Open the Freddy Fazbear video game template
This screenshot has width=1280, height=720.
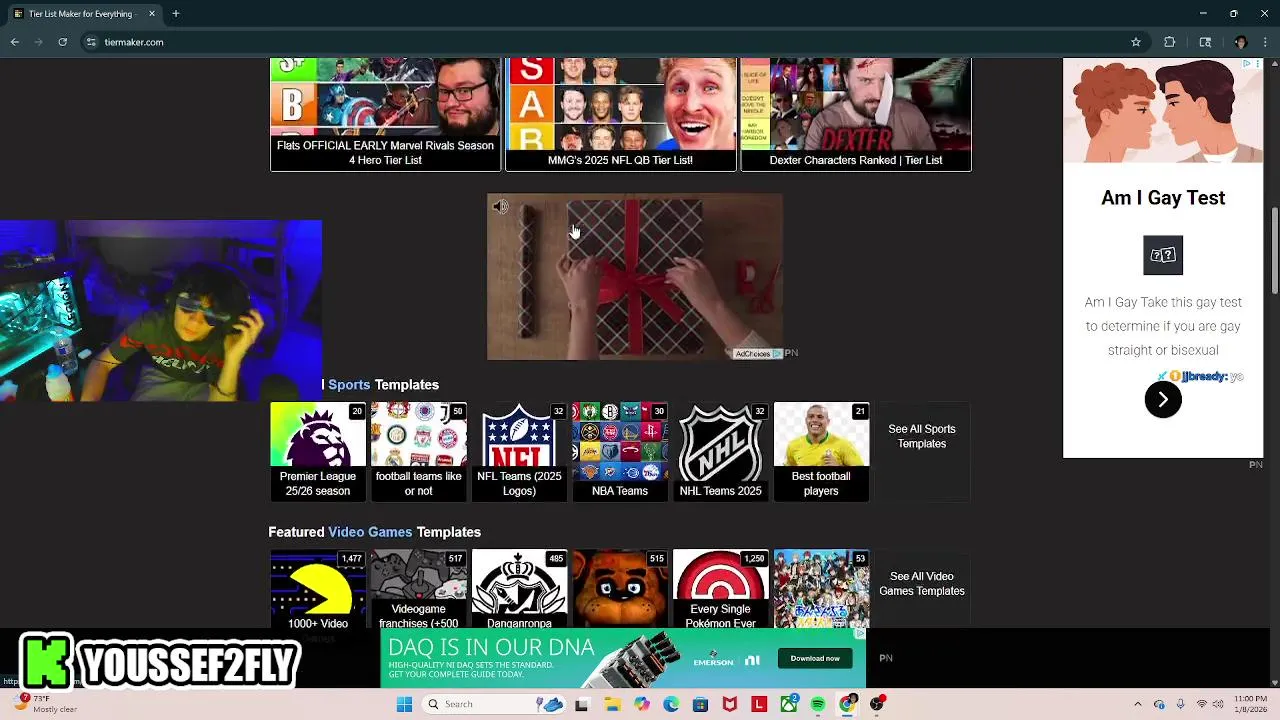pyautogui.click(x=620, y=590)
